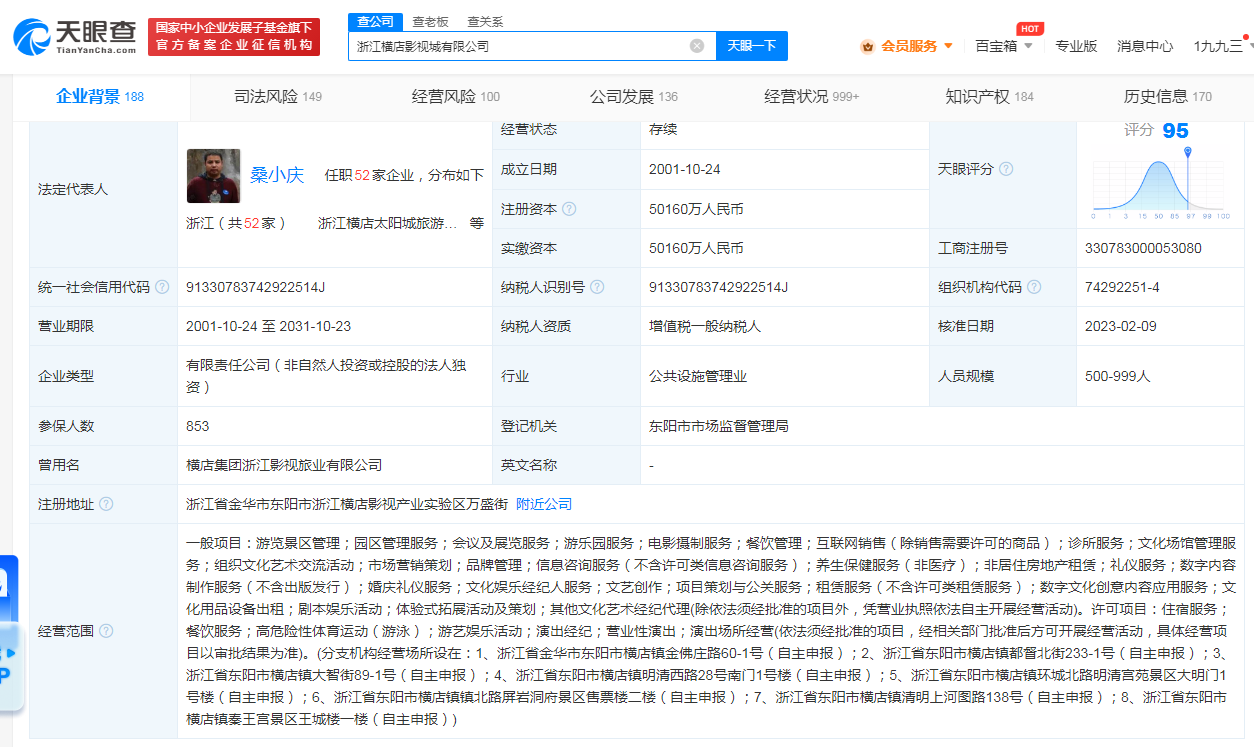
Task: Click the 企业类型 label
Action: [66, 376]
